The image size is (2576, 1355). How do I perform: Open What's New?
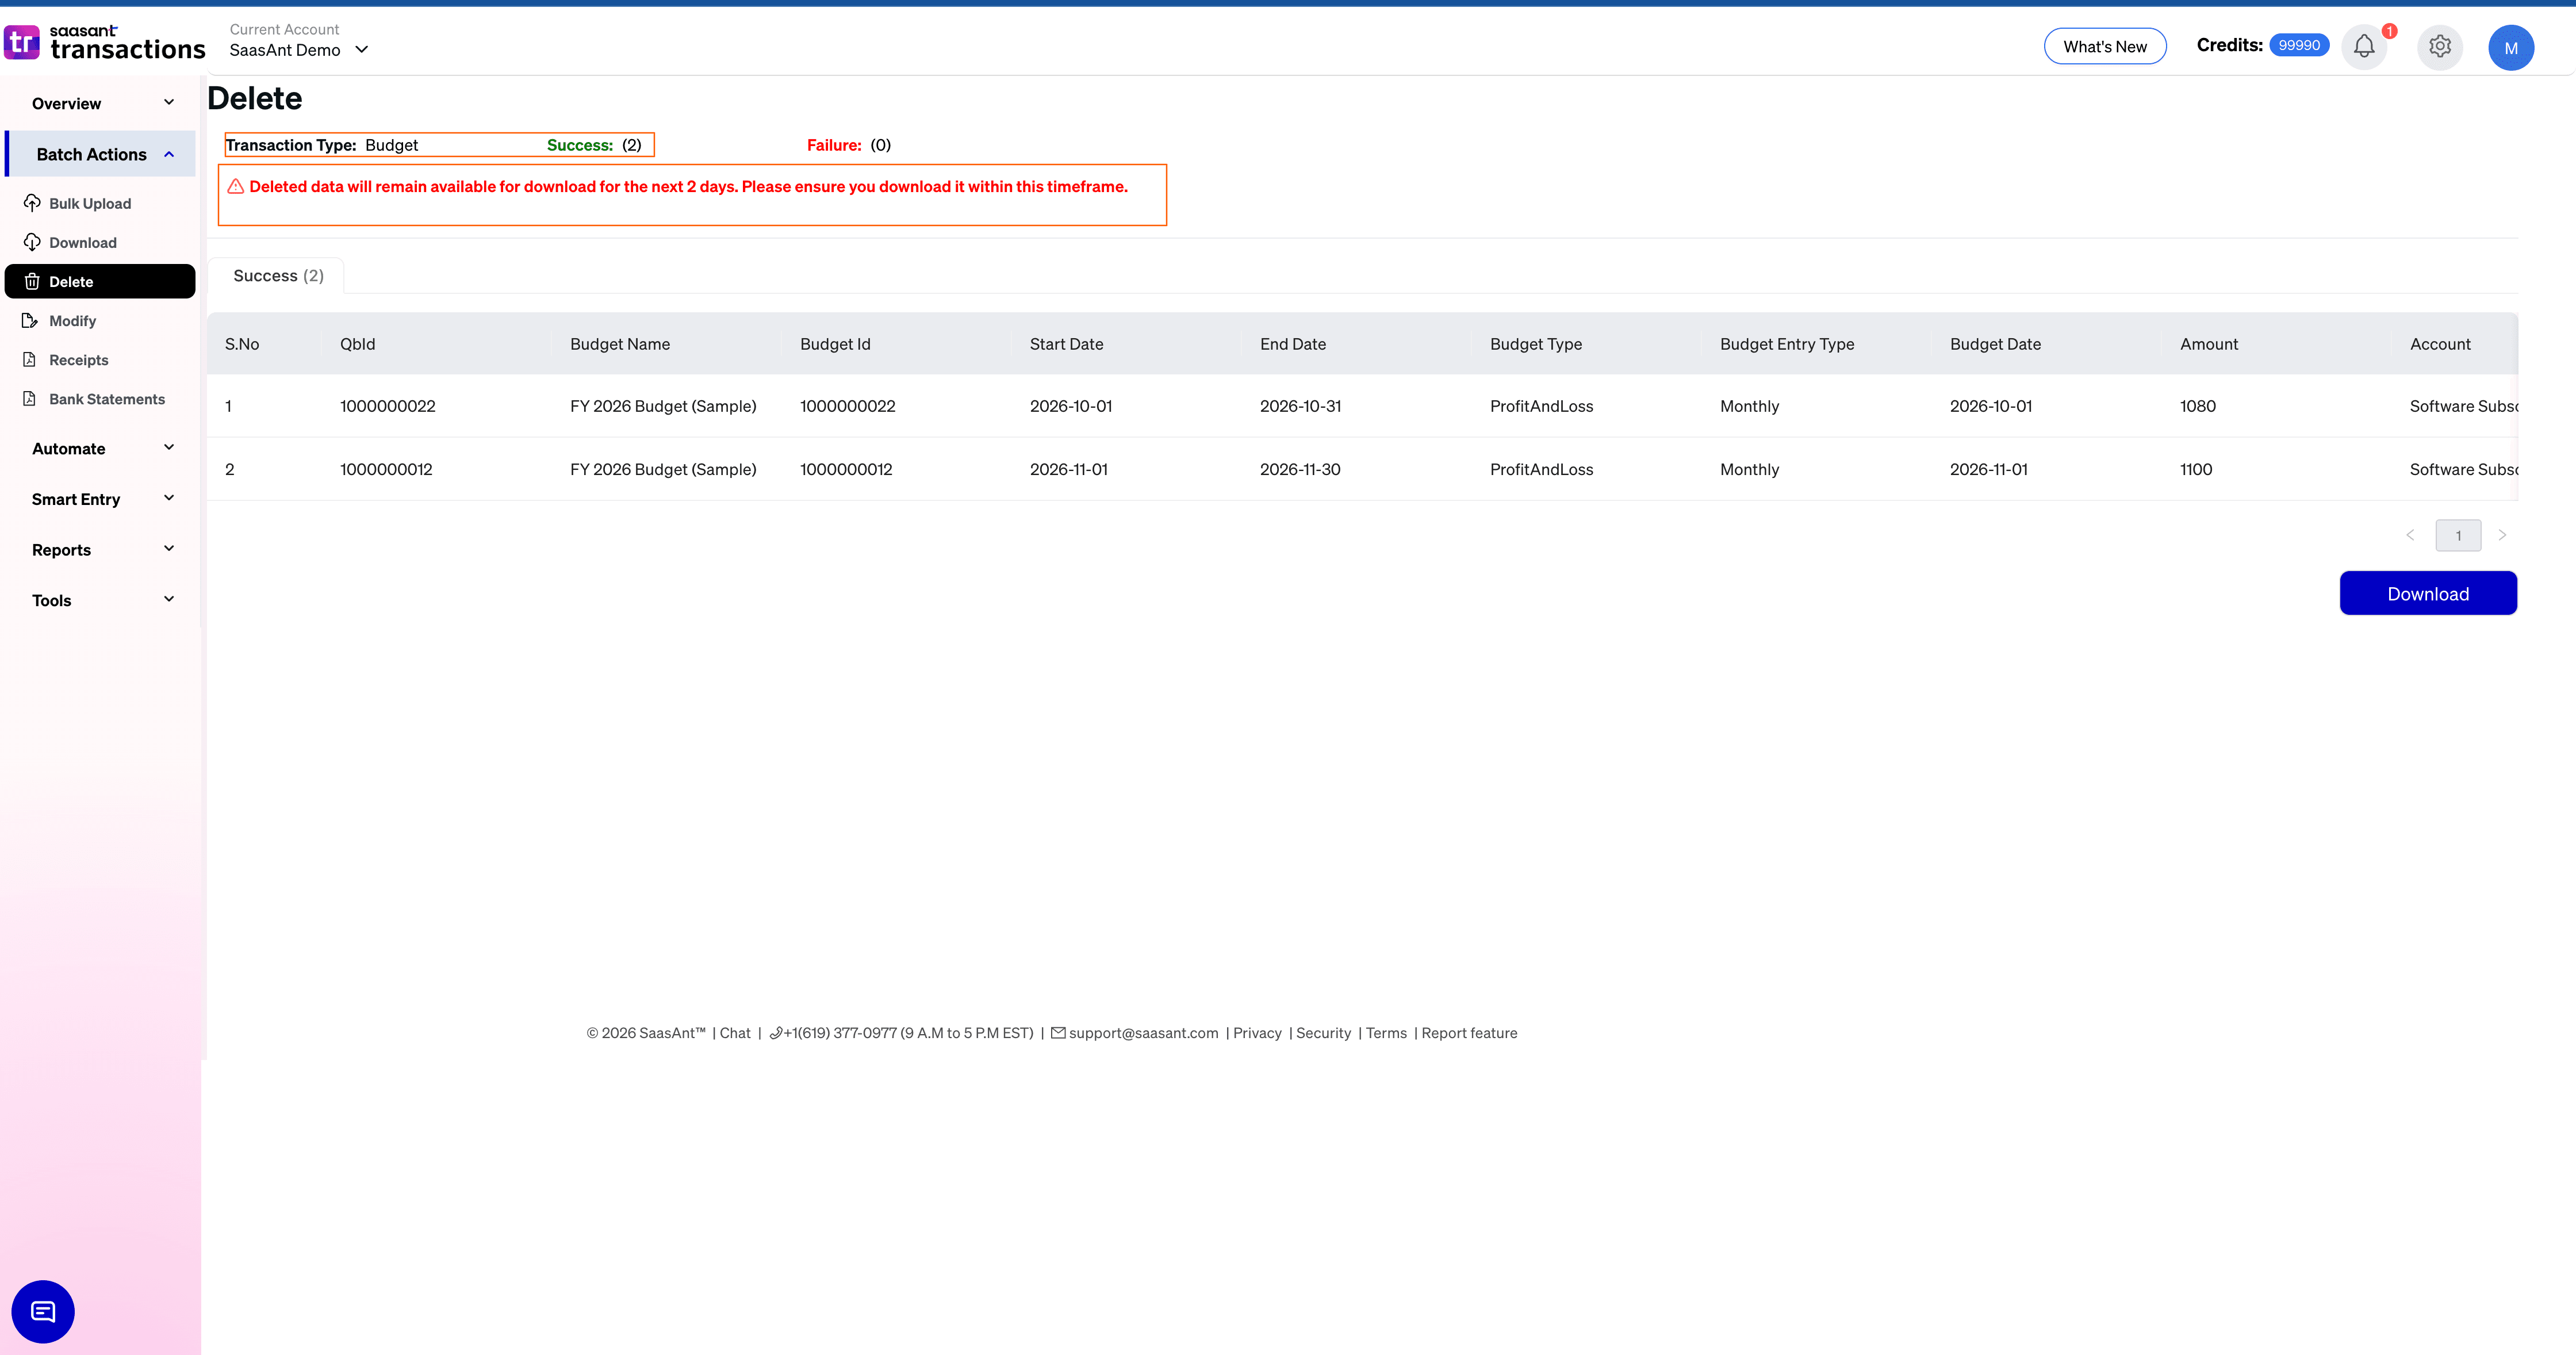(2105, 46)
